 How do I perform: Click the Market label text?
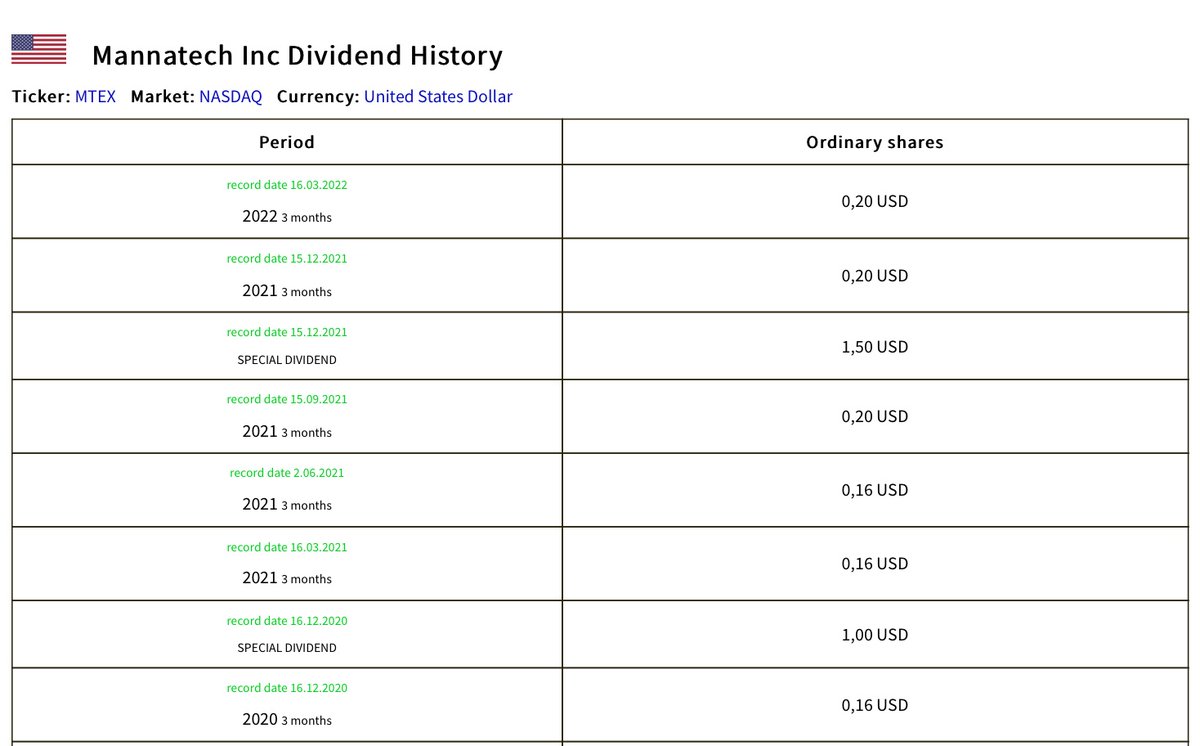(162, 97)
